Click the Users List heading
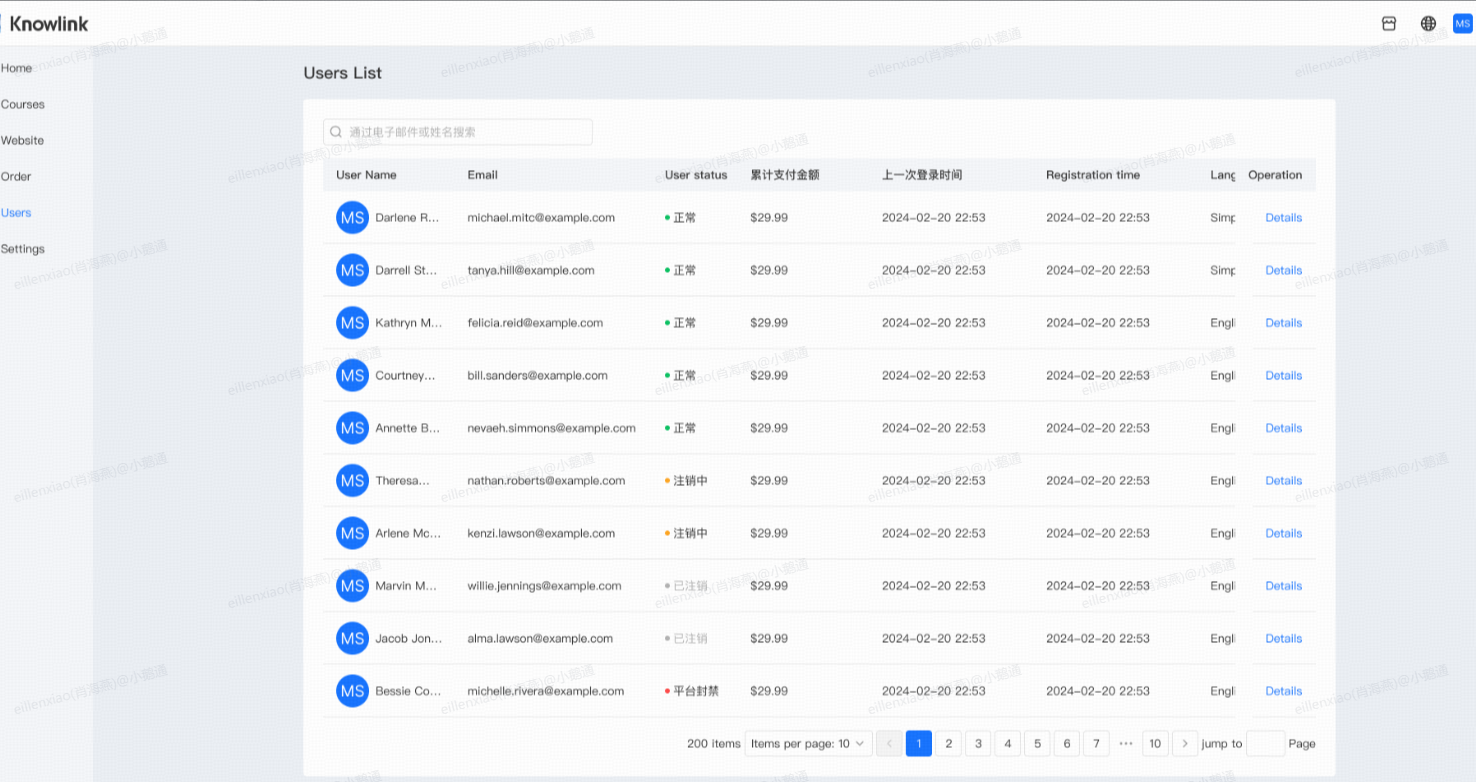Image resolution: width=1476 pixels, height=782 pixels. (343, 73)
